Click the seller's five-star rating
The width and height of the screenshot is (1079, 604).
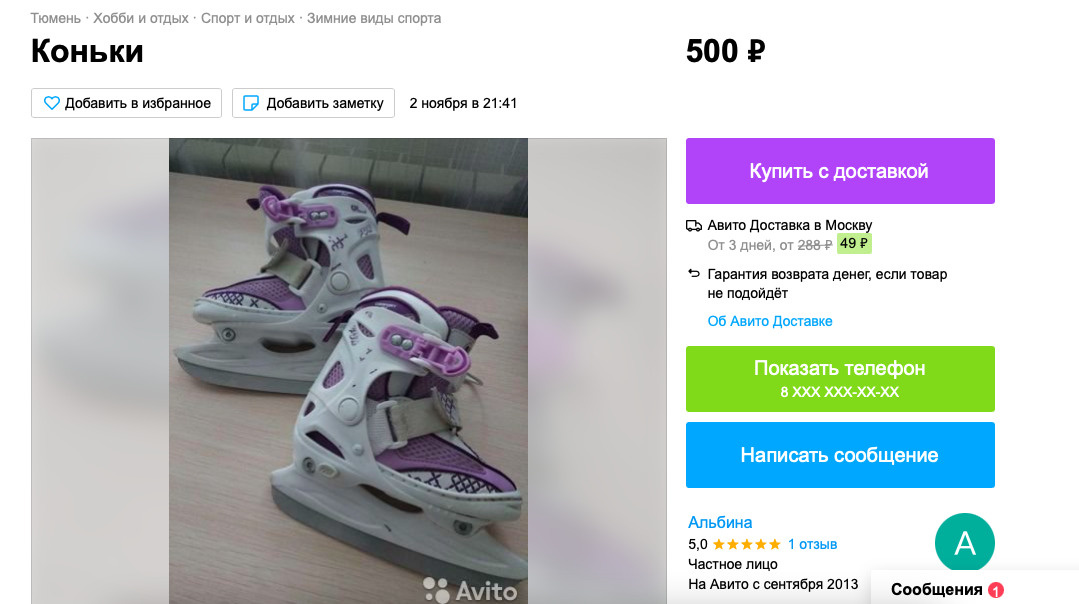pos(746,544)
